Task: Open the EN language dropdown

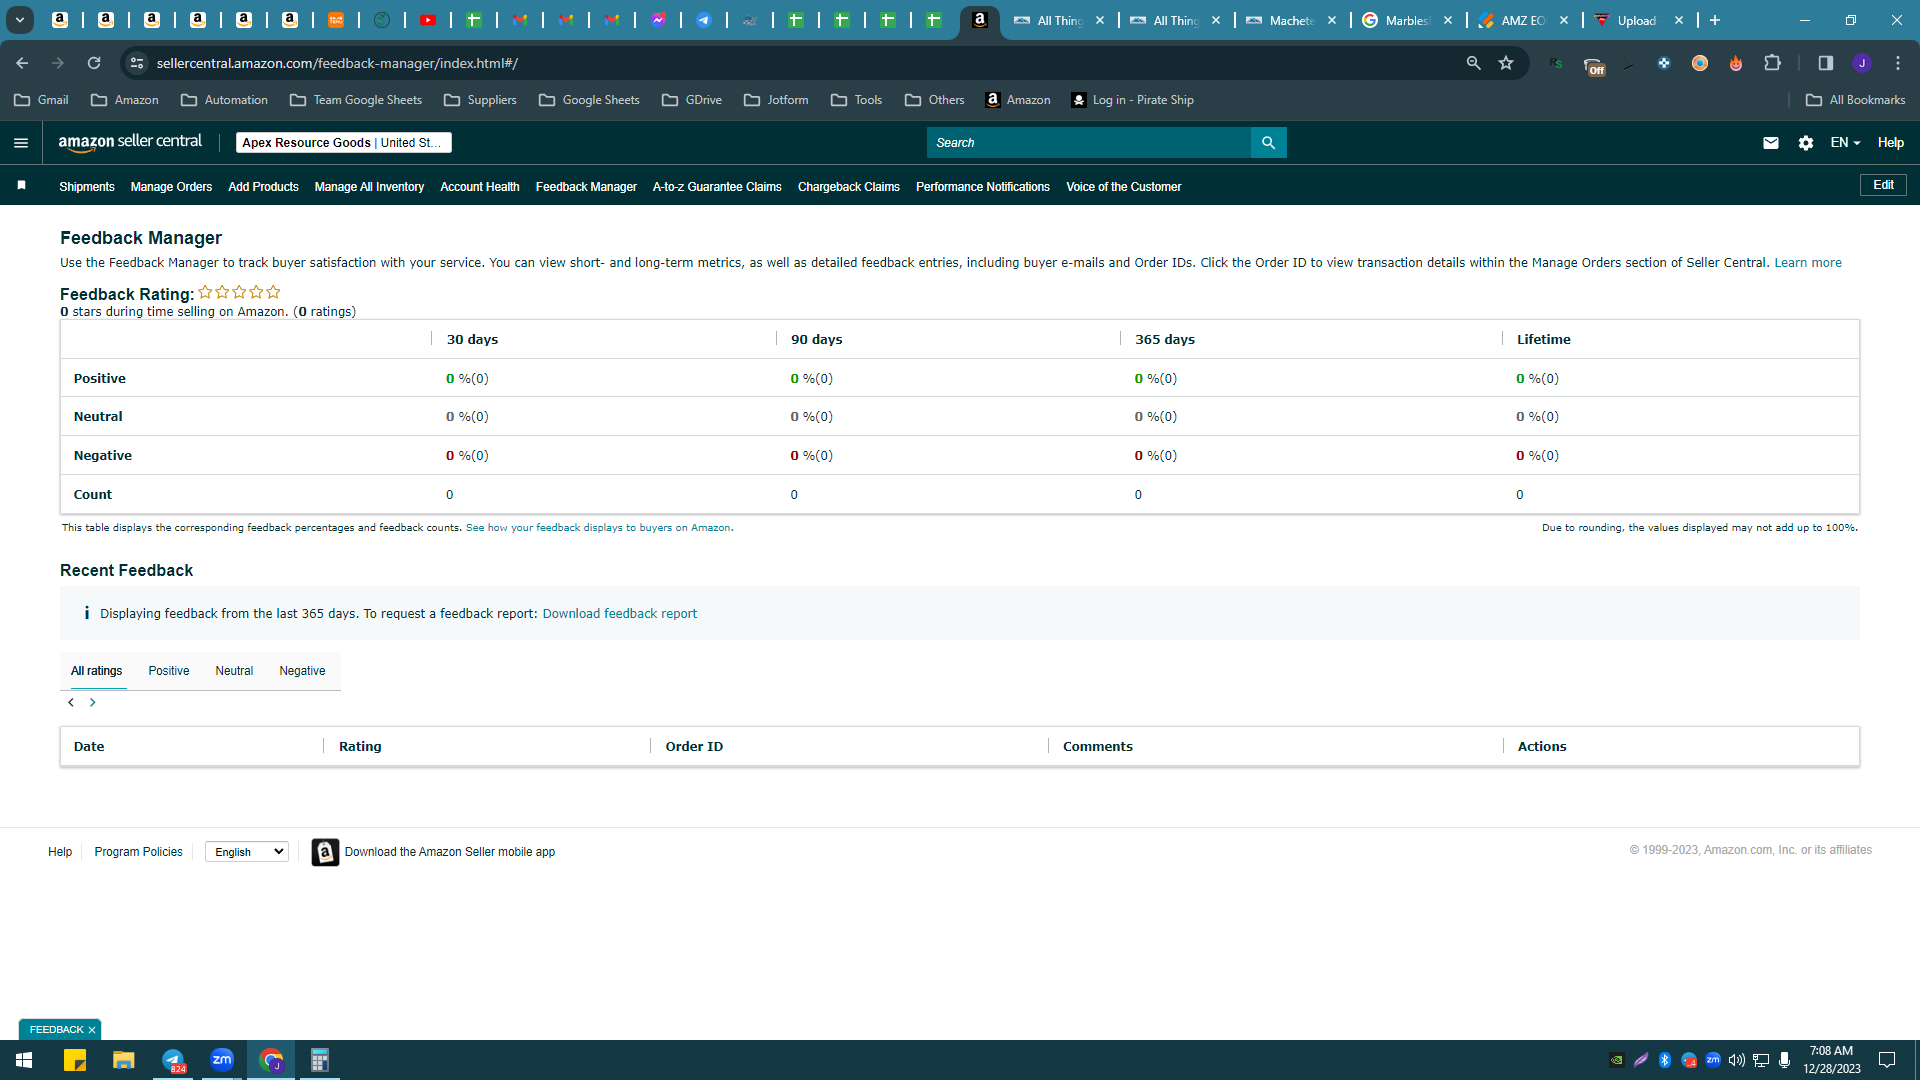Action: [x=1845, y=143]
